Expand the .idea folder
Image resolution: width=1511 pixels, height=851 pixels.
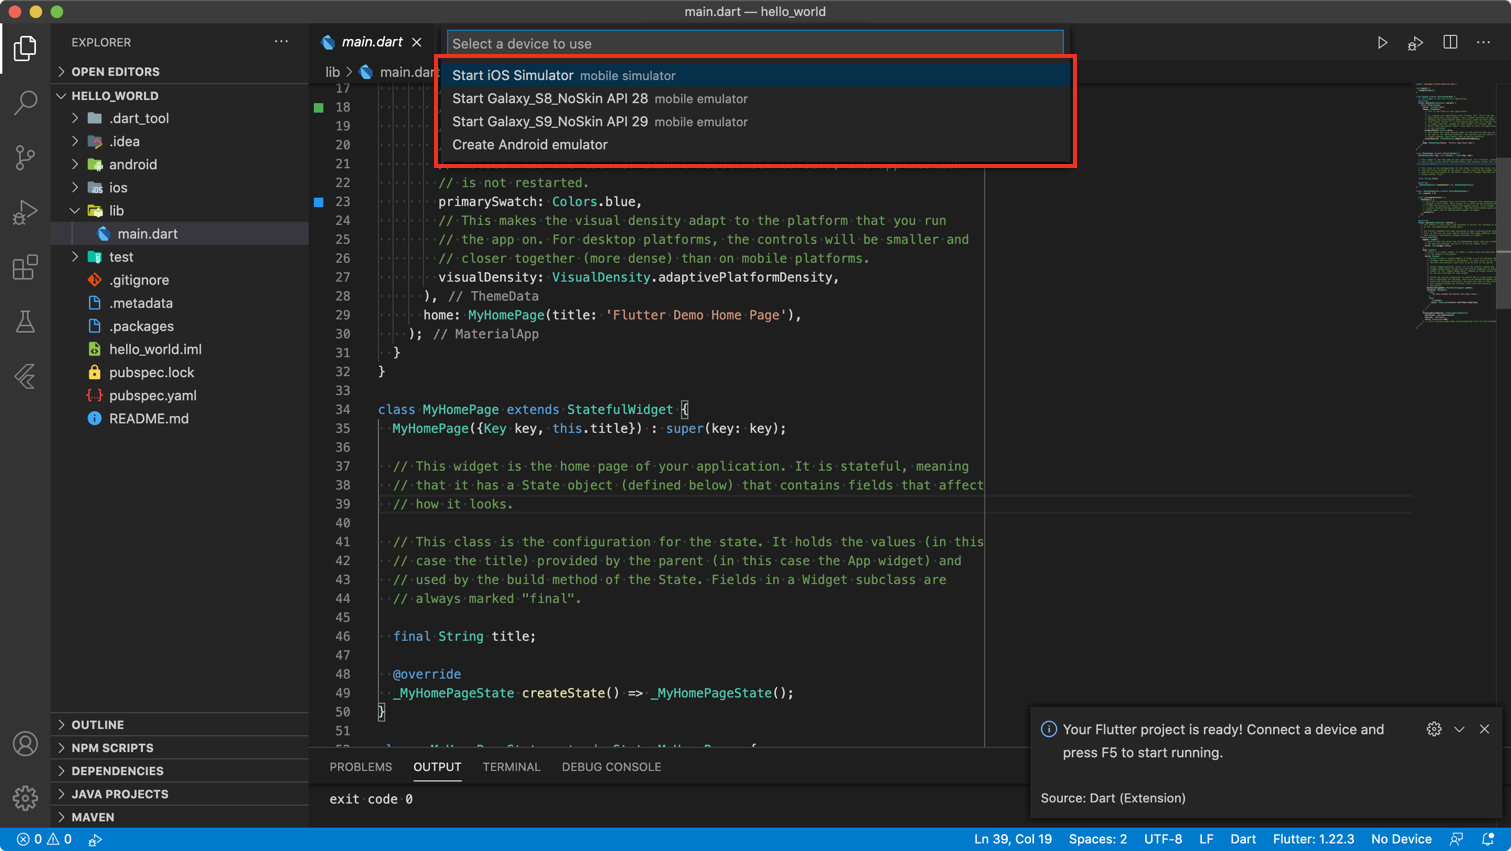[x=180, y=141]
